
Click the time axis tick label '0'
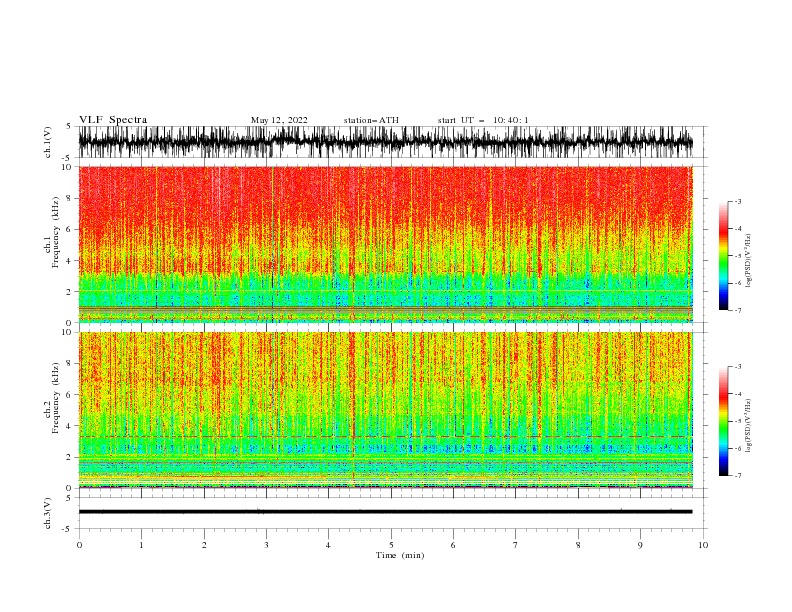(79, 545)
